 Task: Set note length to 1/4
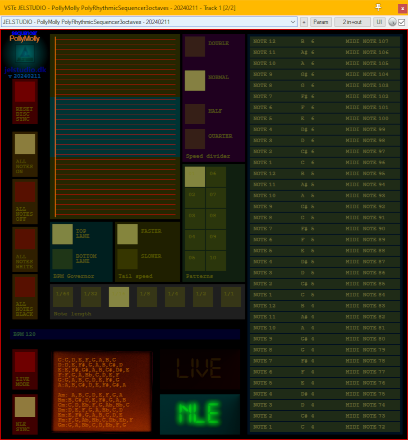pos(175,297)
